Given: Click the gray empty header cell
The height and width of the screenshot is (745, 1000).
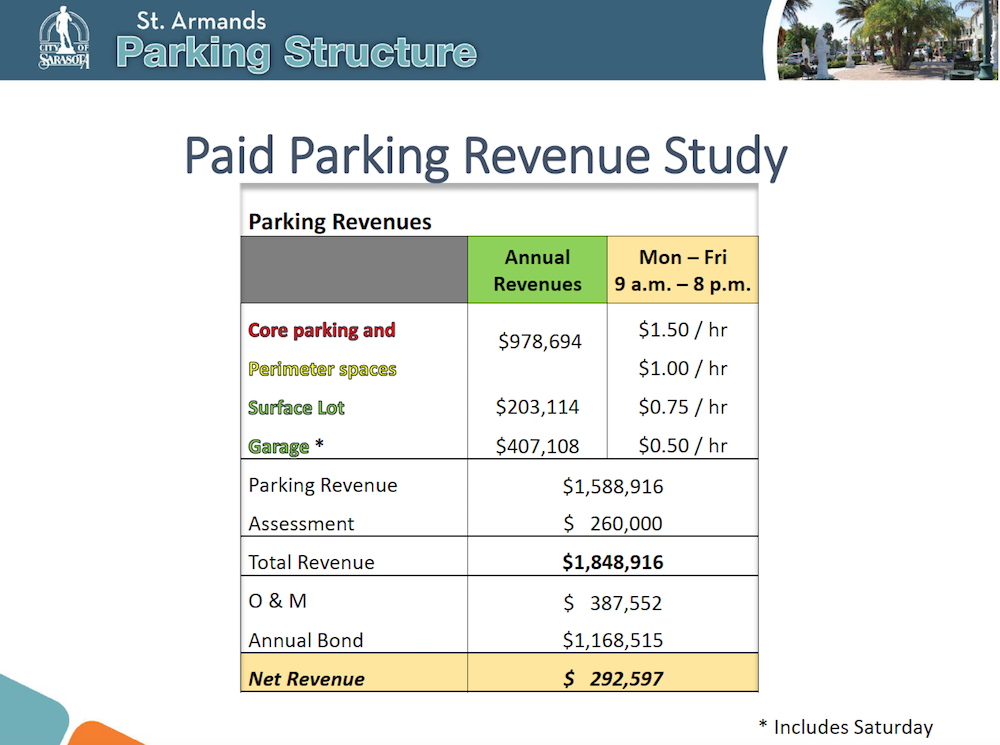Looking at the screenshot, I should tap(354, 270).
